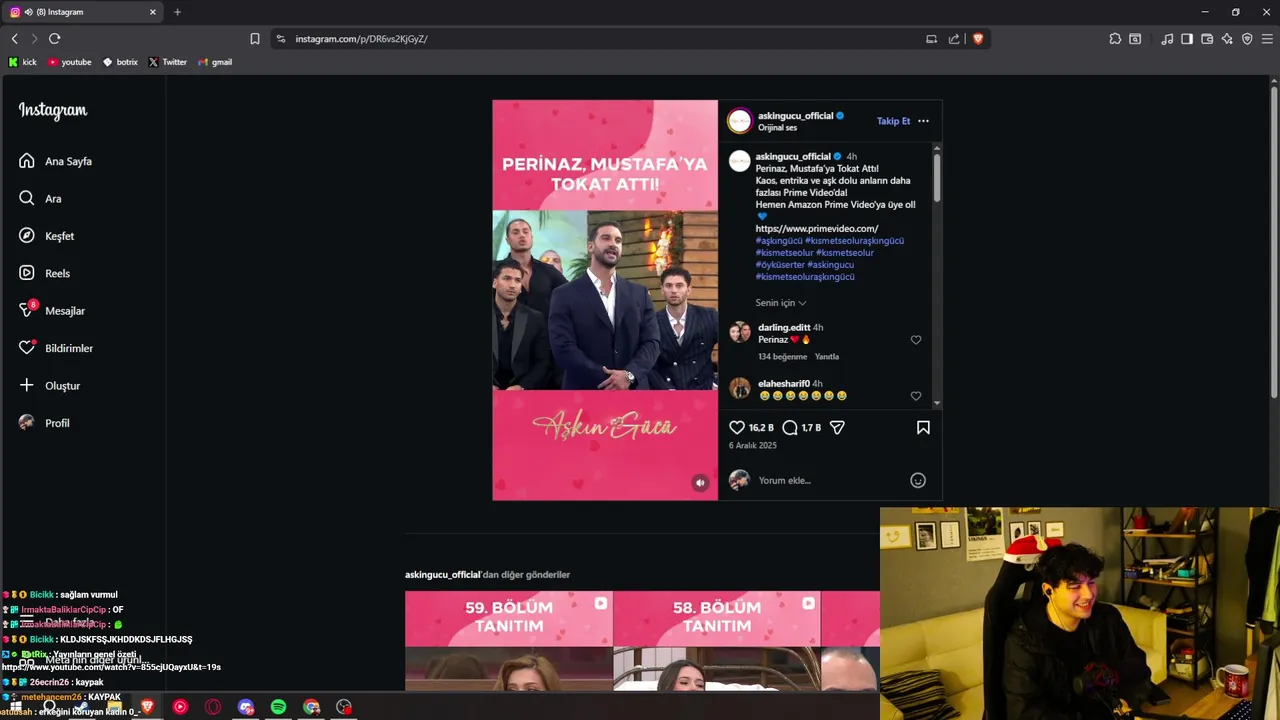Image resolution: width=1280 pixels, height=720 pixels.
Task: Open a new browser tab
Action: pos(177,12)
